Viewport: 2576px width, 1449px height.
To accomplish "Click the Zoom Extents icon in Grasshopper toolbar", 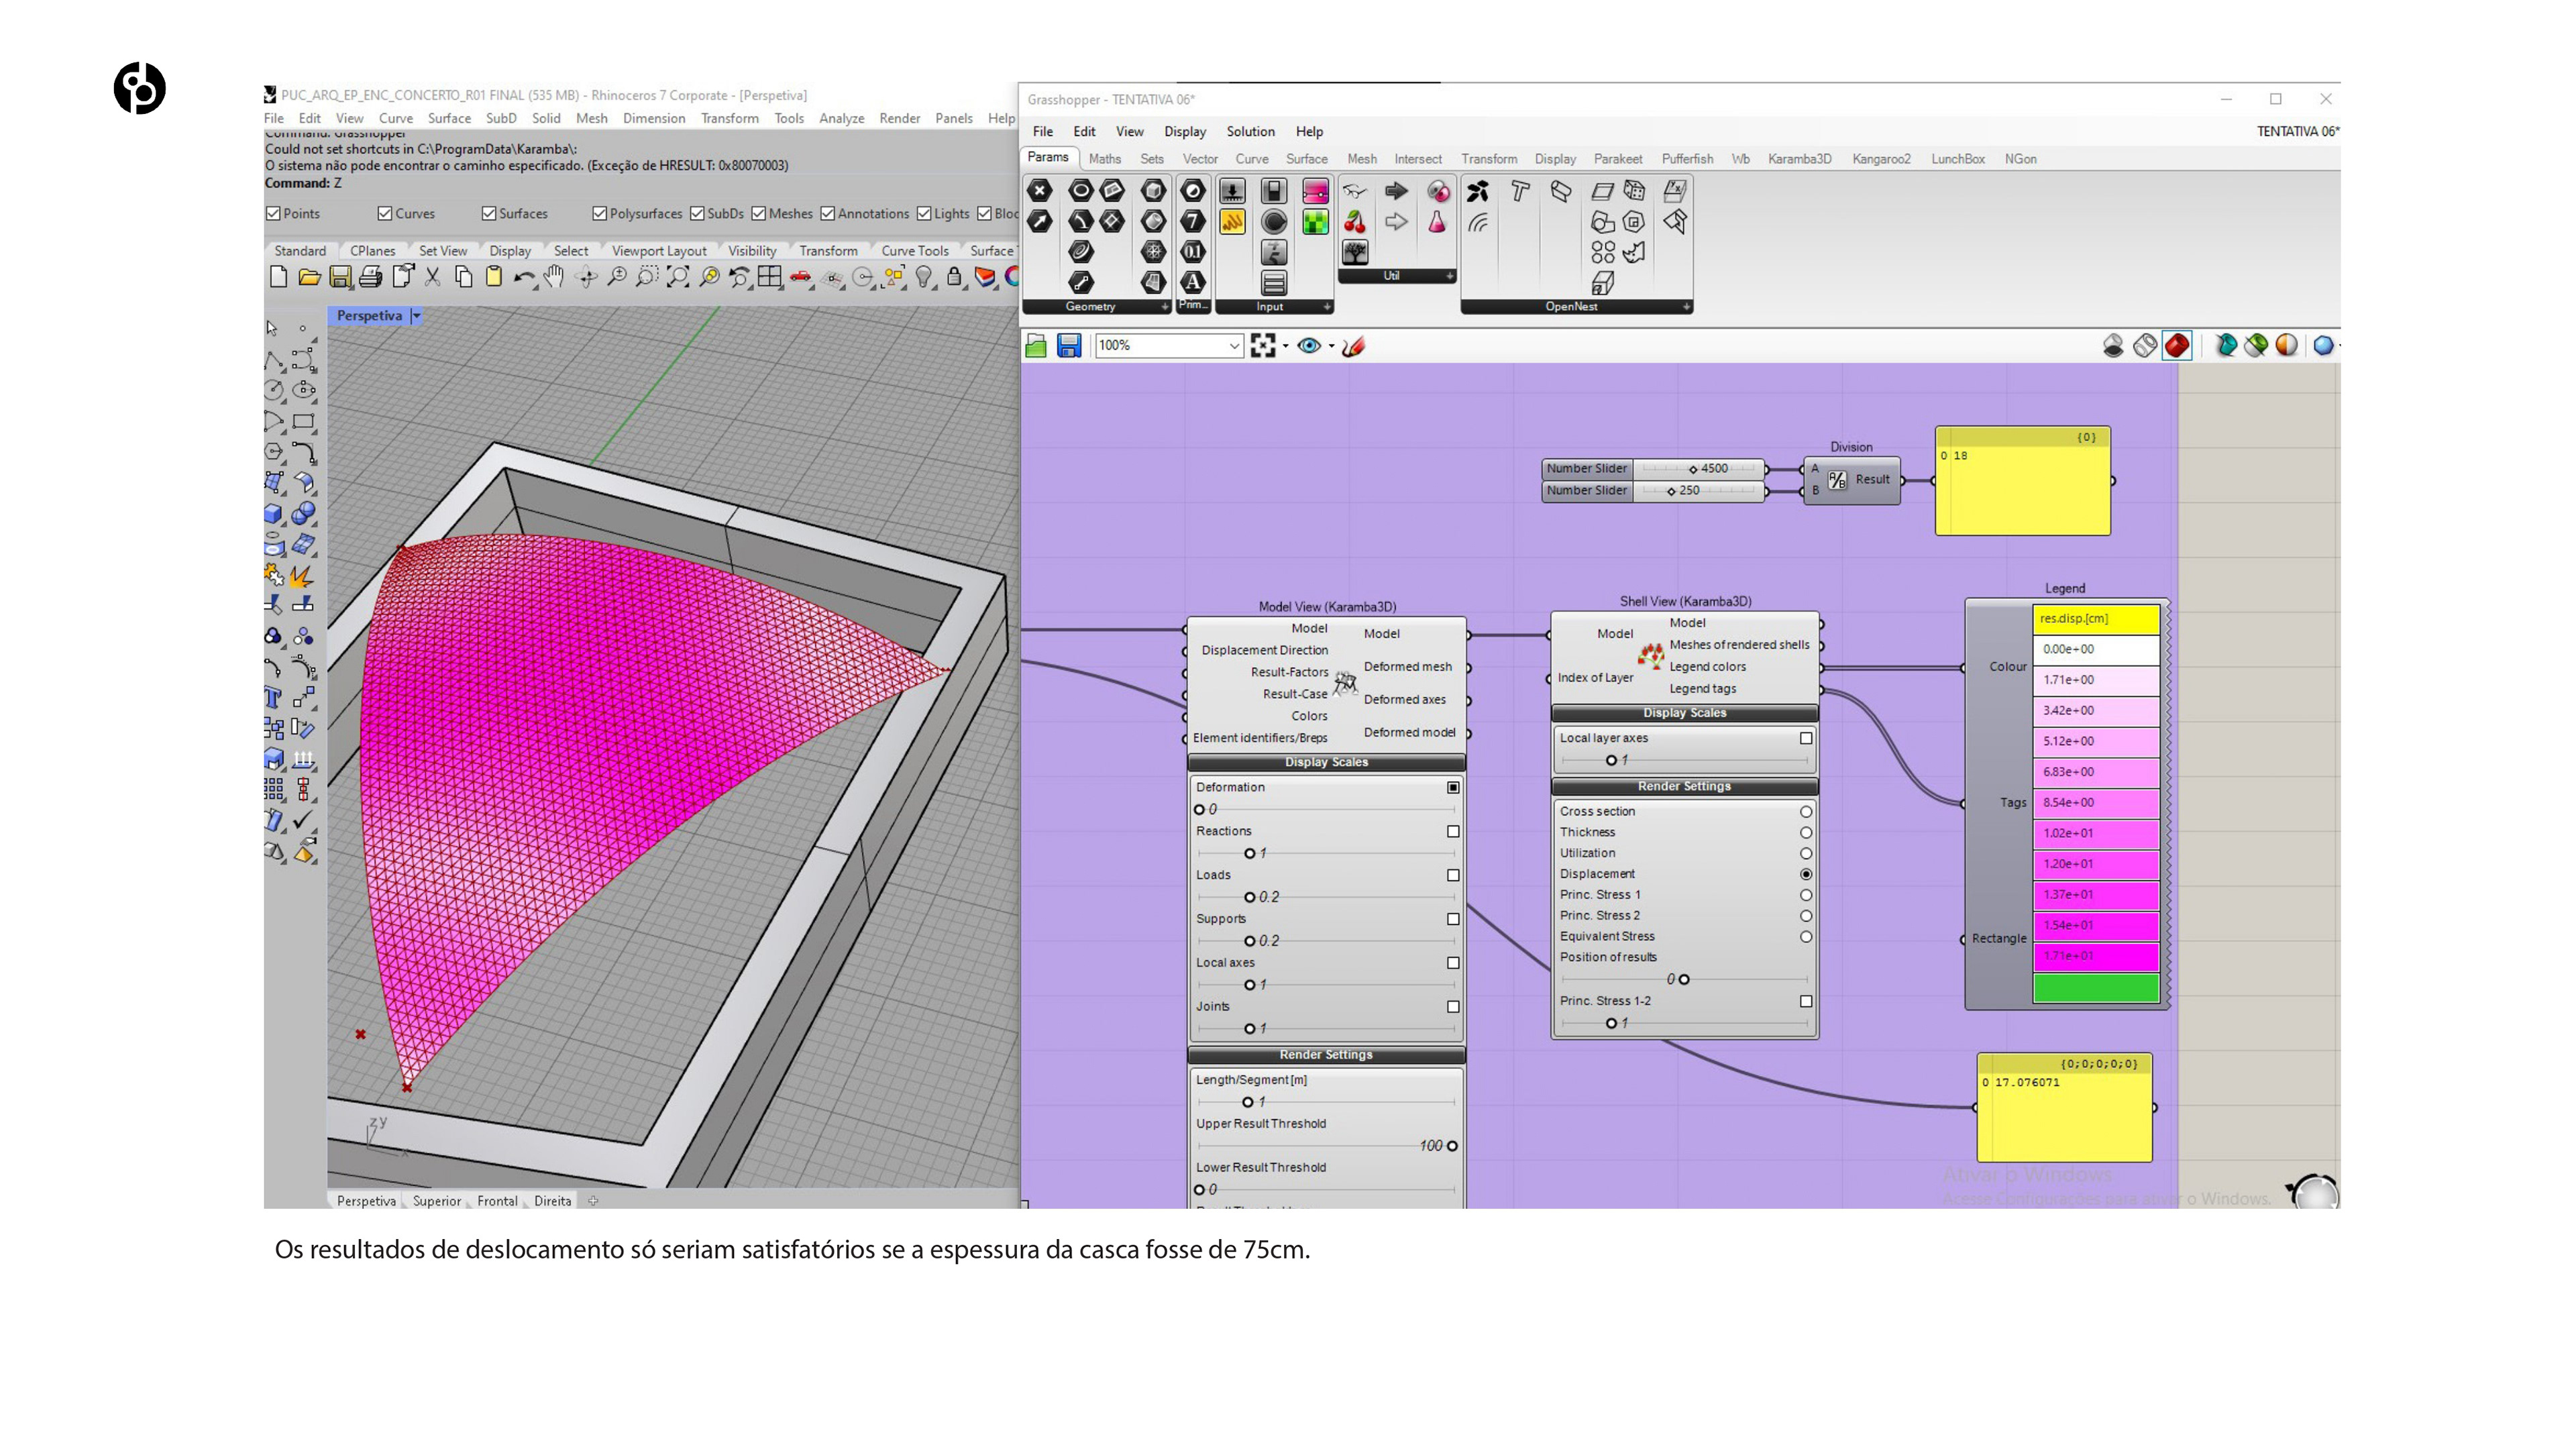I will pos(1262,346).
